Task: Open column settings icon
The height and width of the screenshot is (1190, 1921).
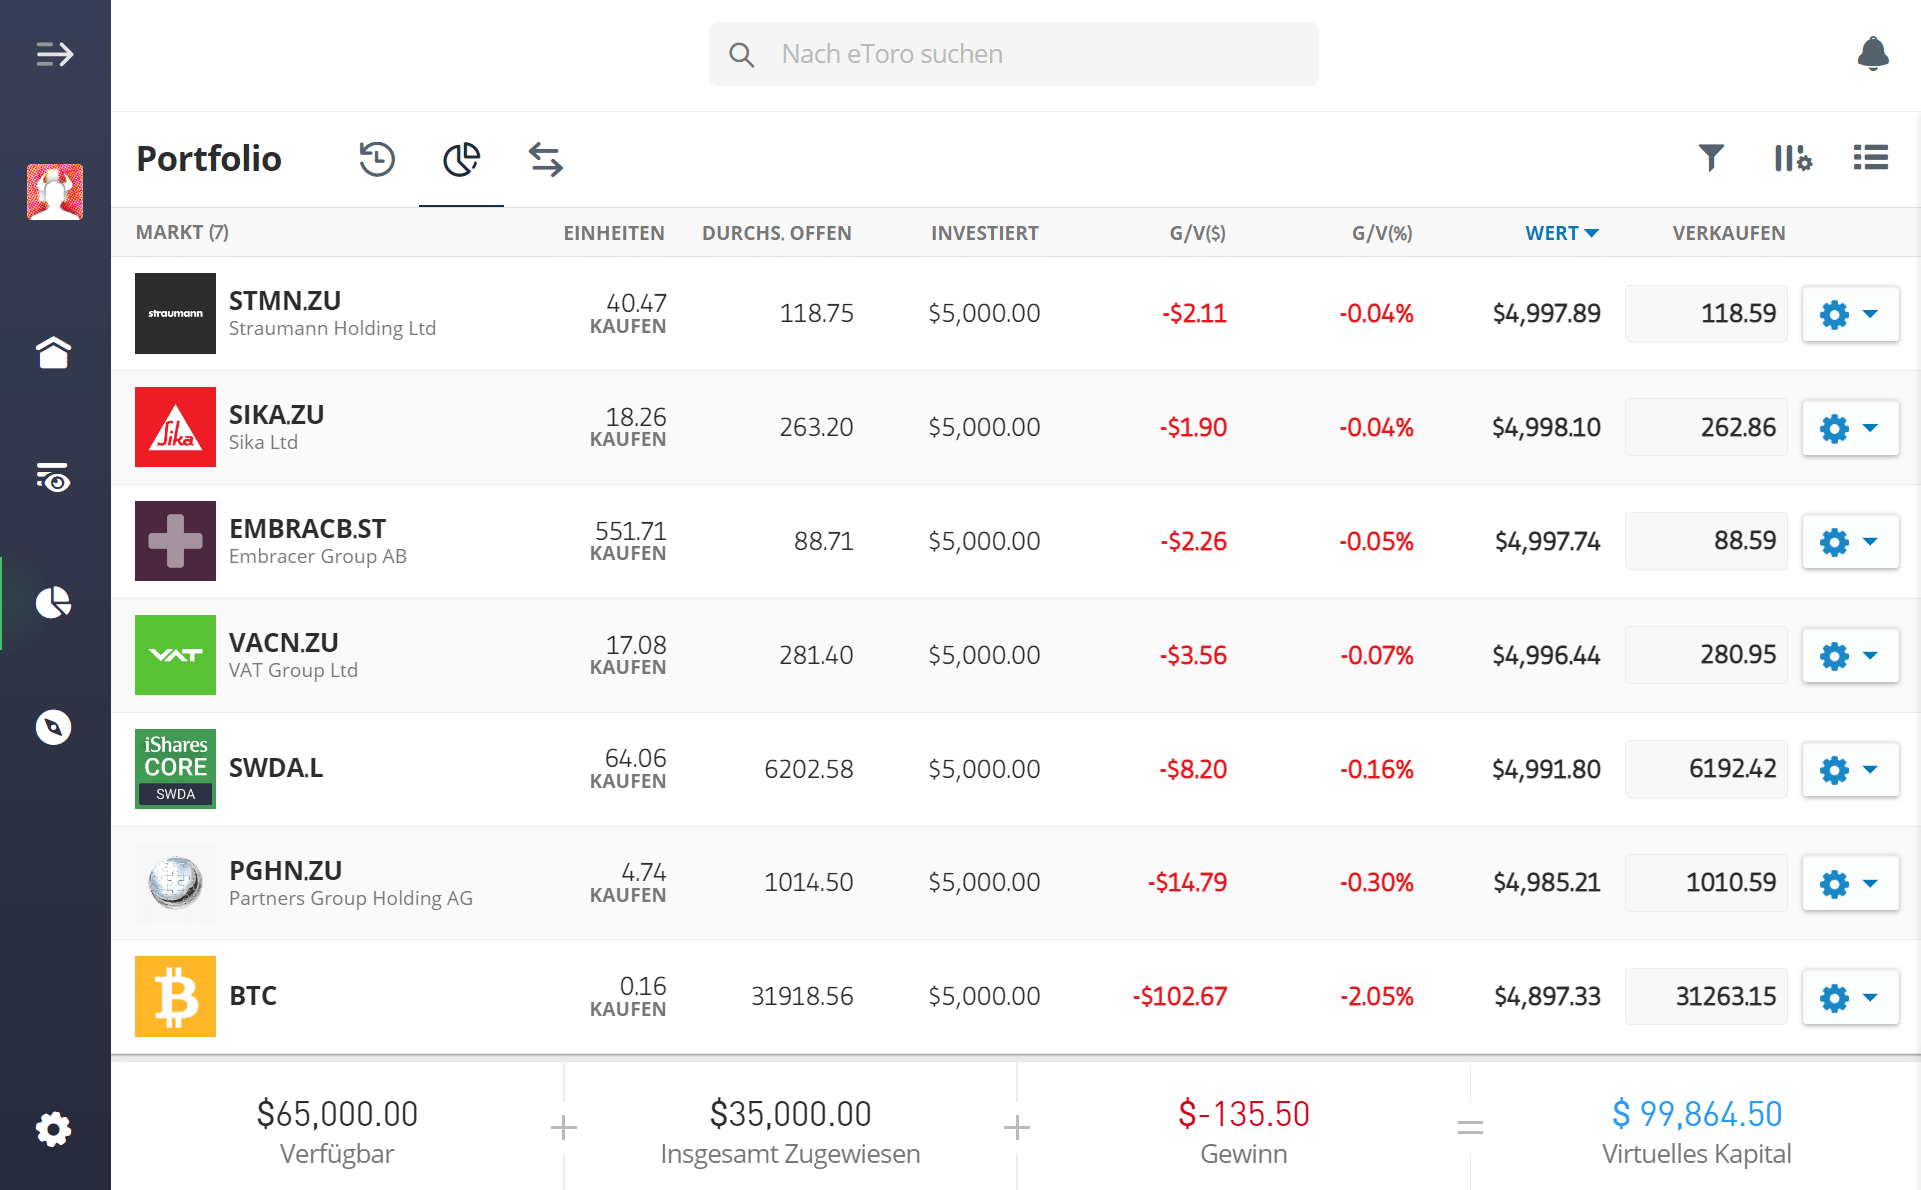Action: tap(1793, 158)
